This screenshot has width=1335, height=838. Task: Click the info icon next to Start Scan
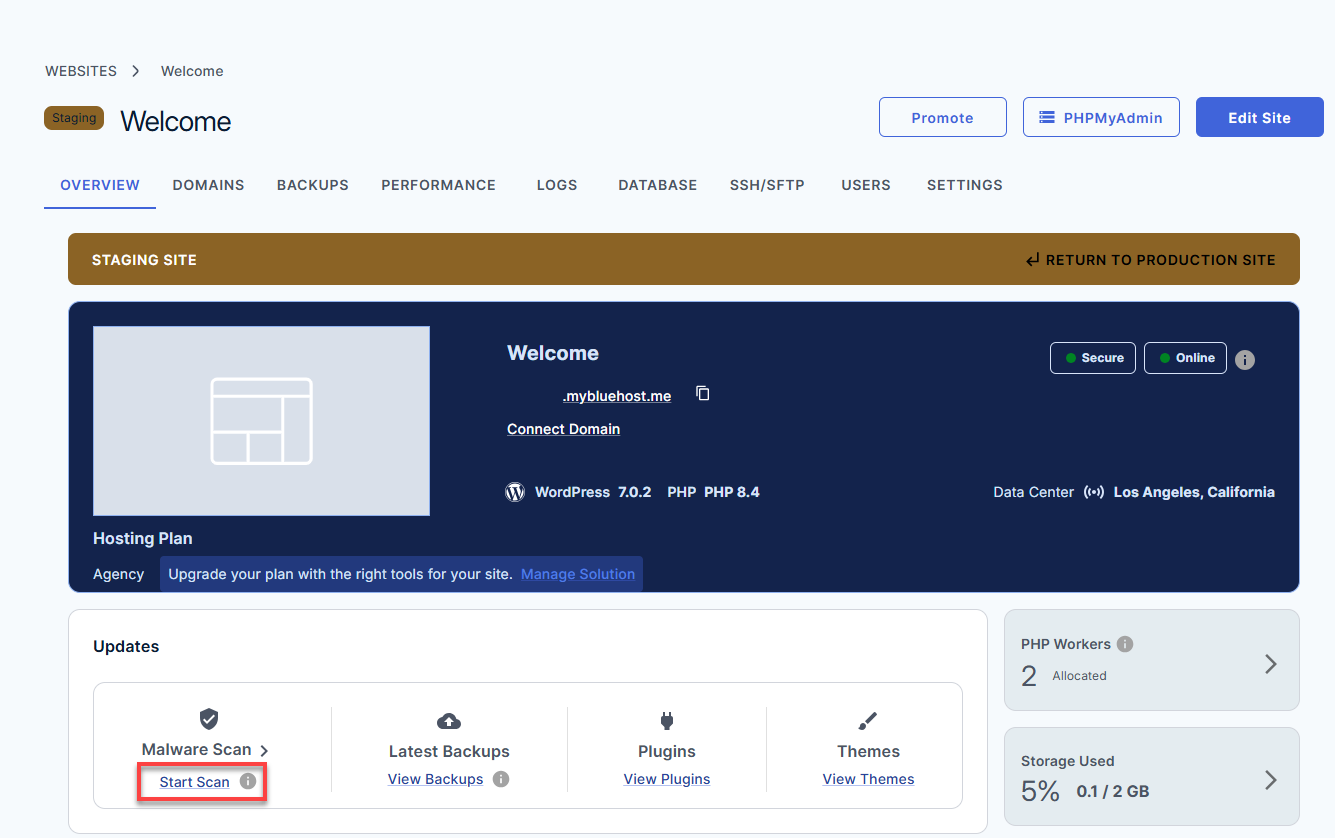pyautogui.click(x=248, y=781)
